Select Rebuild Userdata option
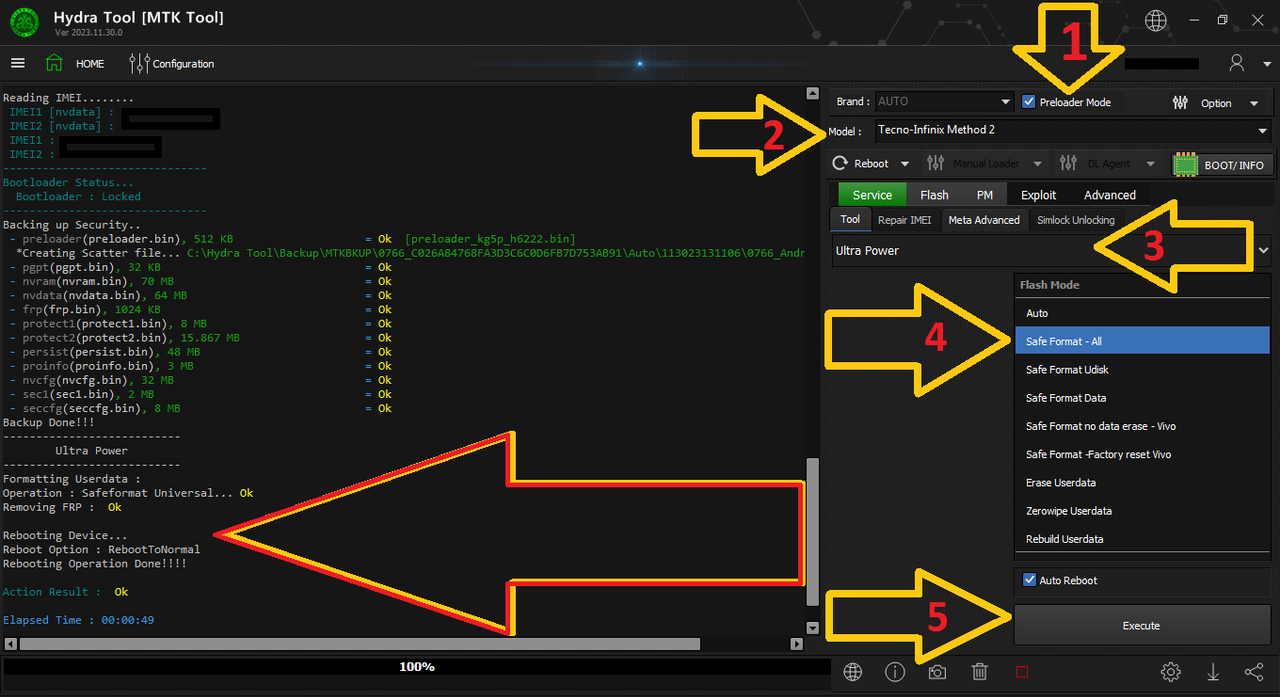The height and width of the screenshot is (697, 1280). (x=1142, y=539)
